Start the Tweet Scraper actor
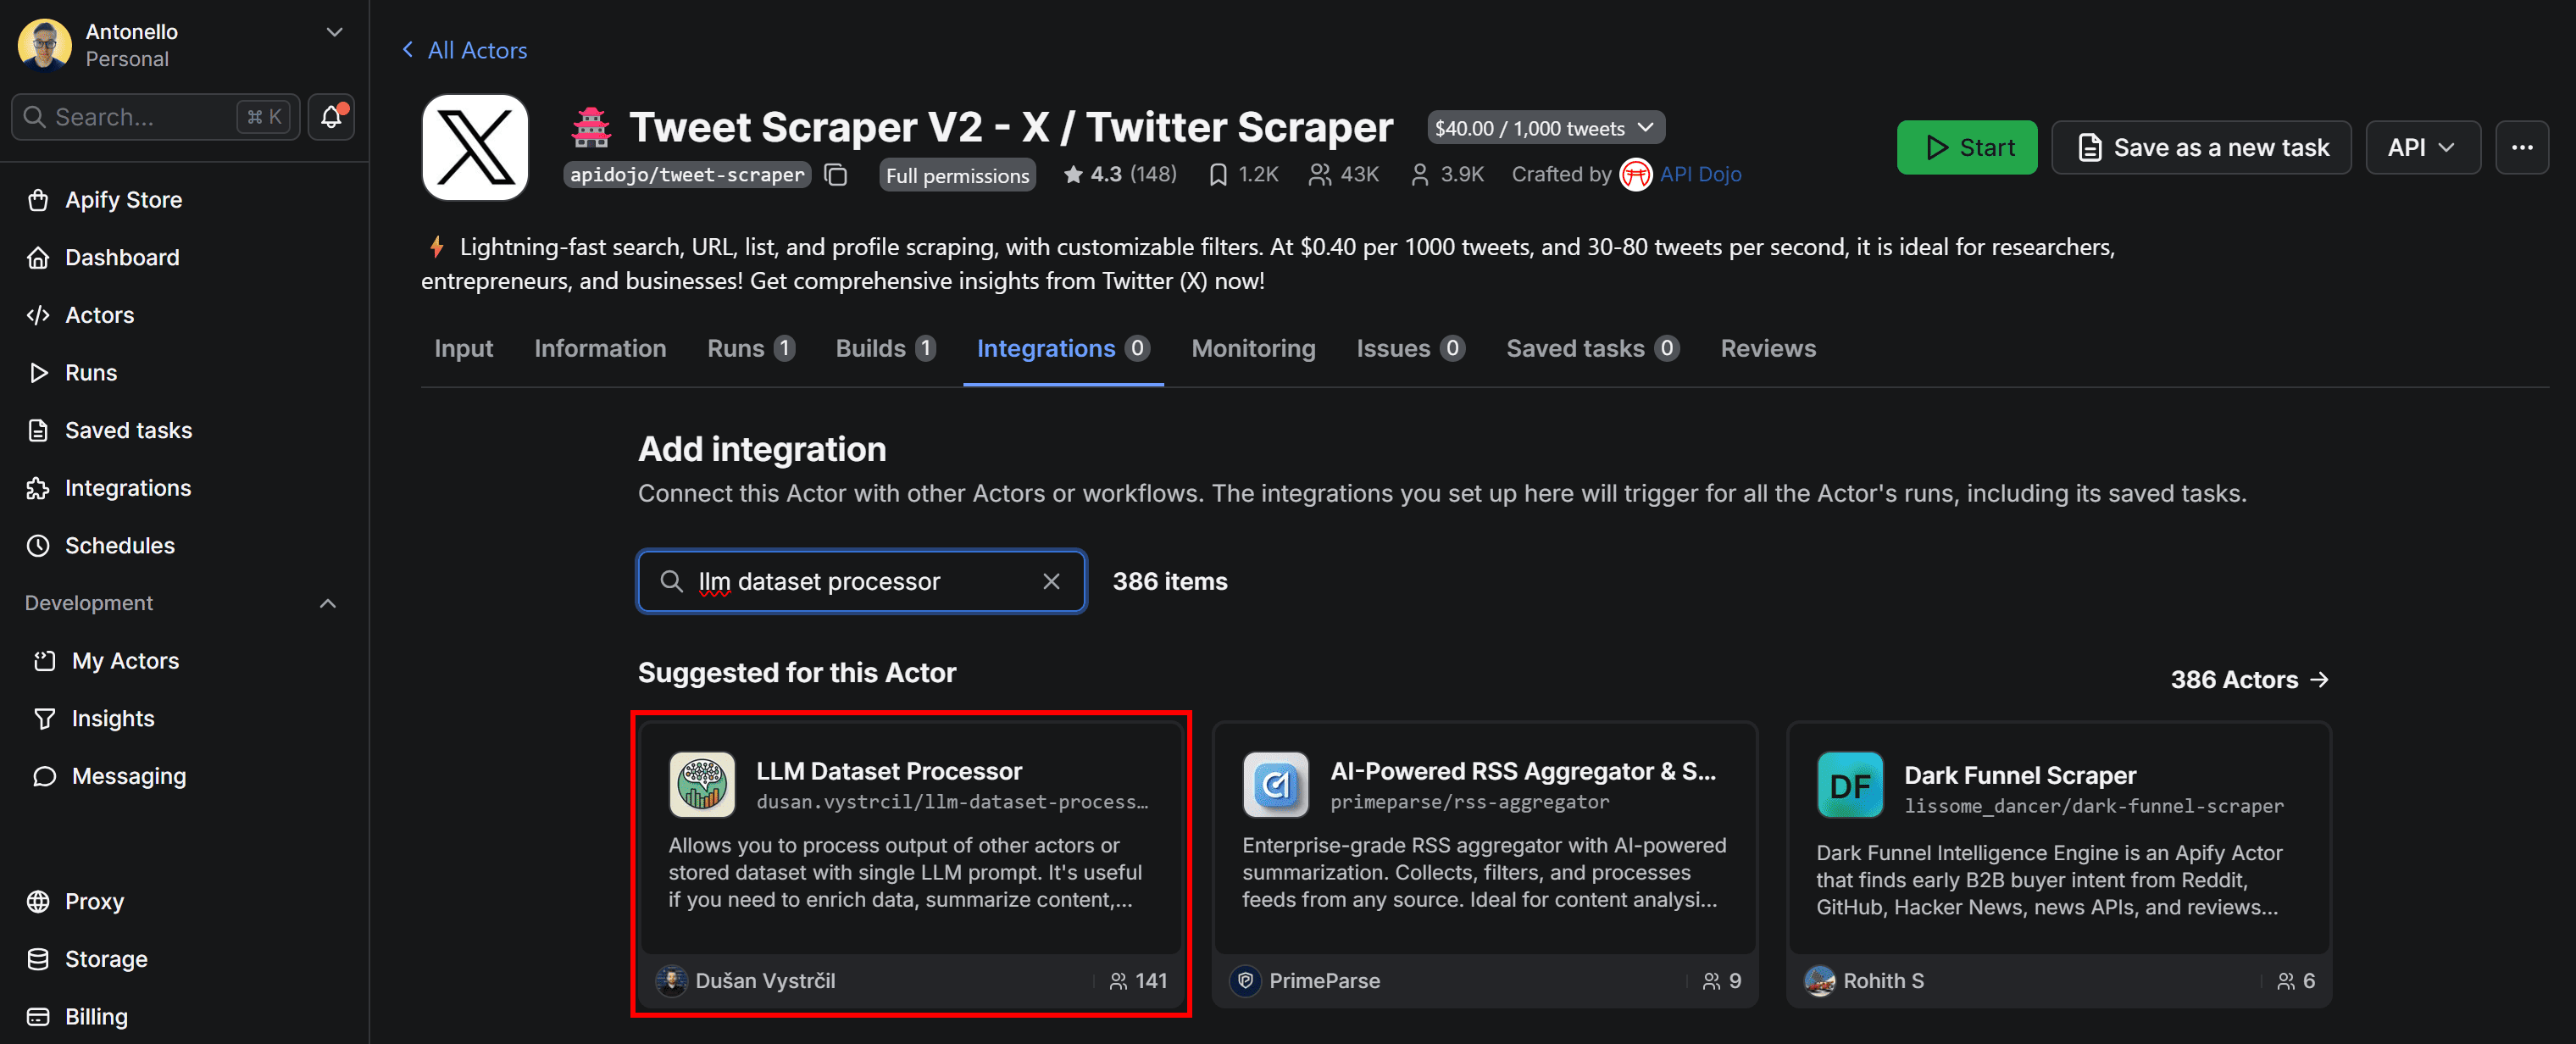Viewport: 2576px width, 1044px height. click(1965, 147)
